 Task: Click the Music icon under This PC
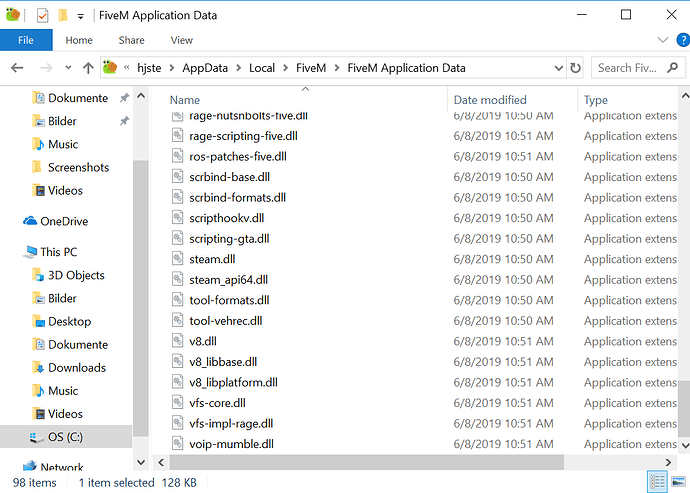(x=39, y=390)
